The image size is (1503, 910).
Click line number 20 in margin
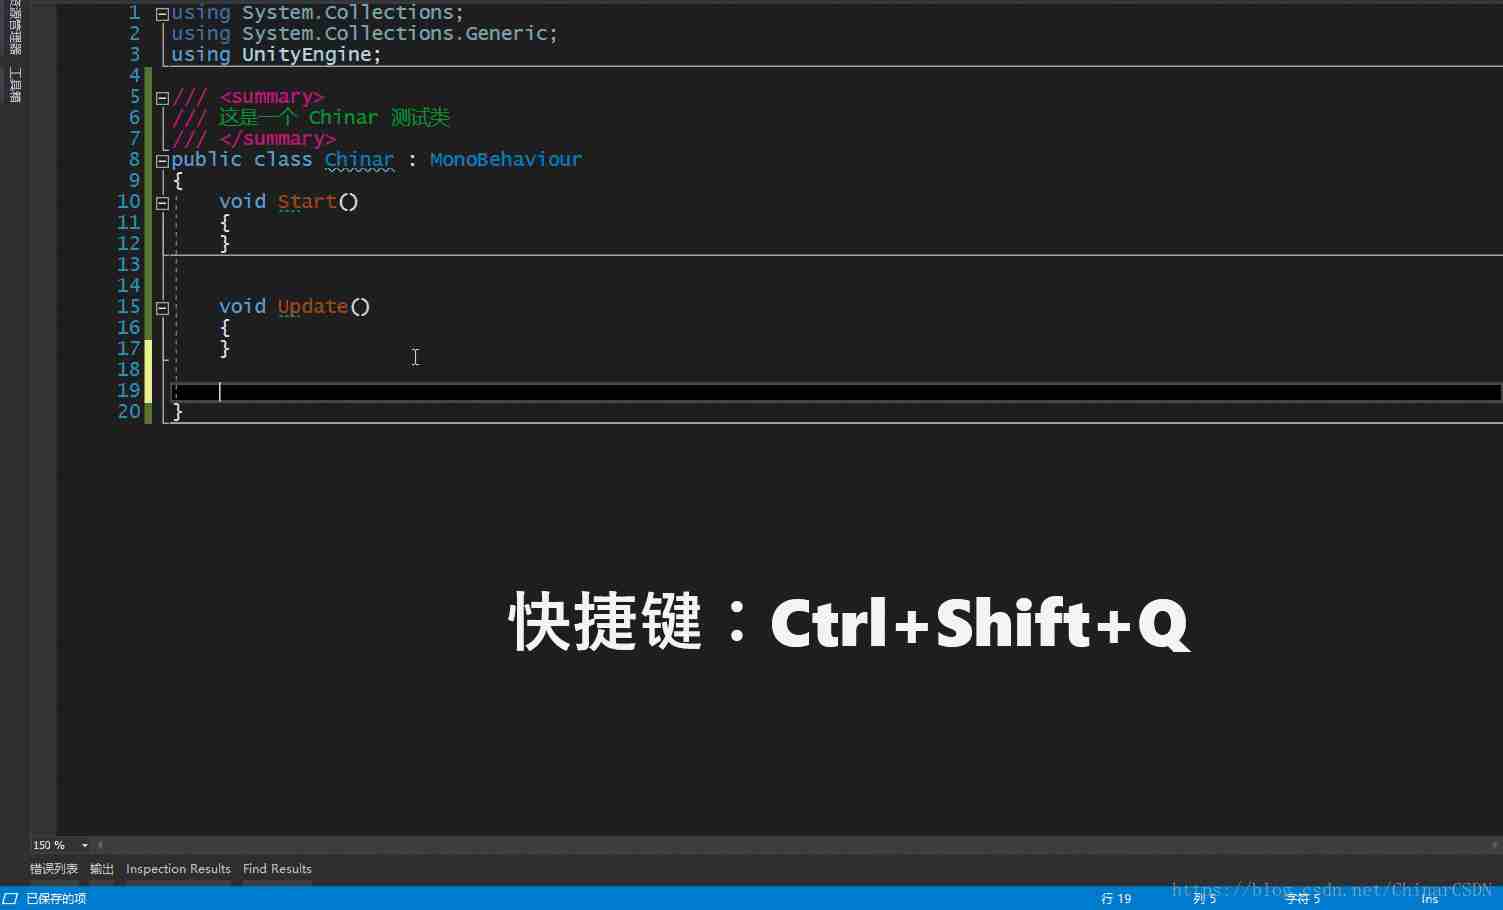point(129,412)
